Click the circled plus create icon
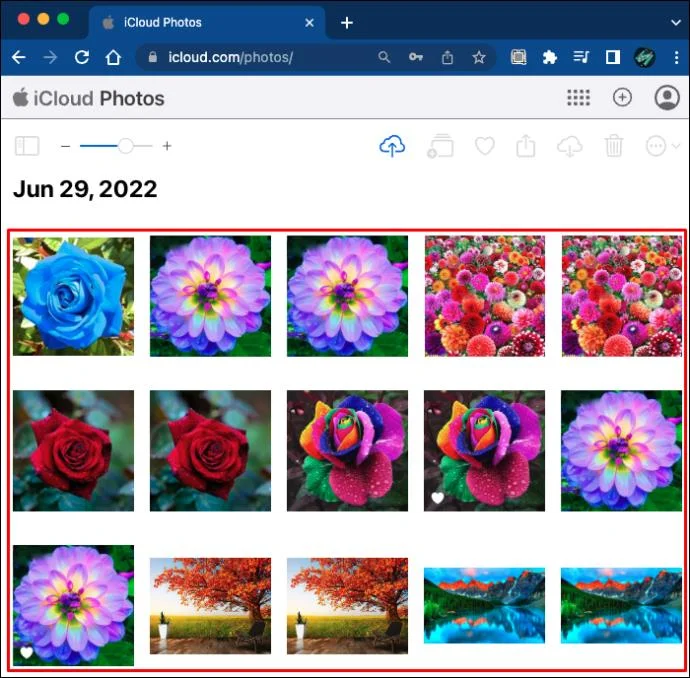This screenshot has width=690, height=678. click(622, 97)
